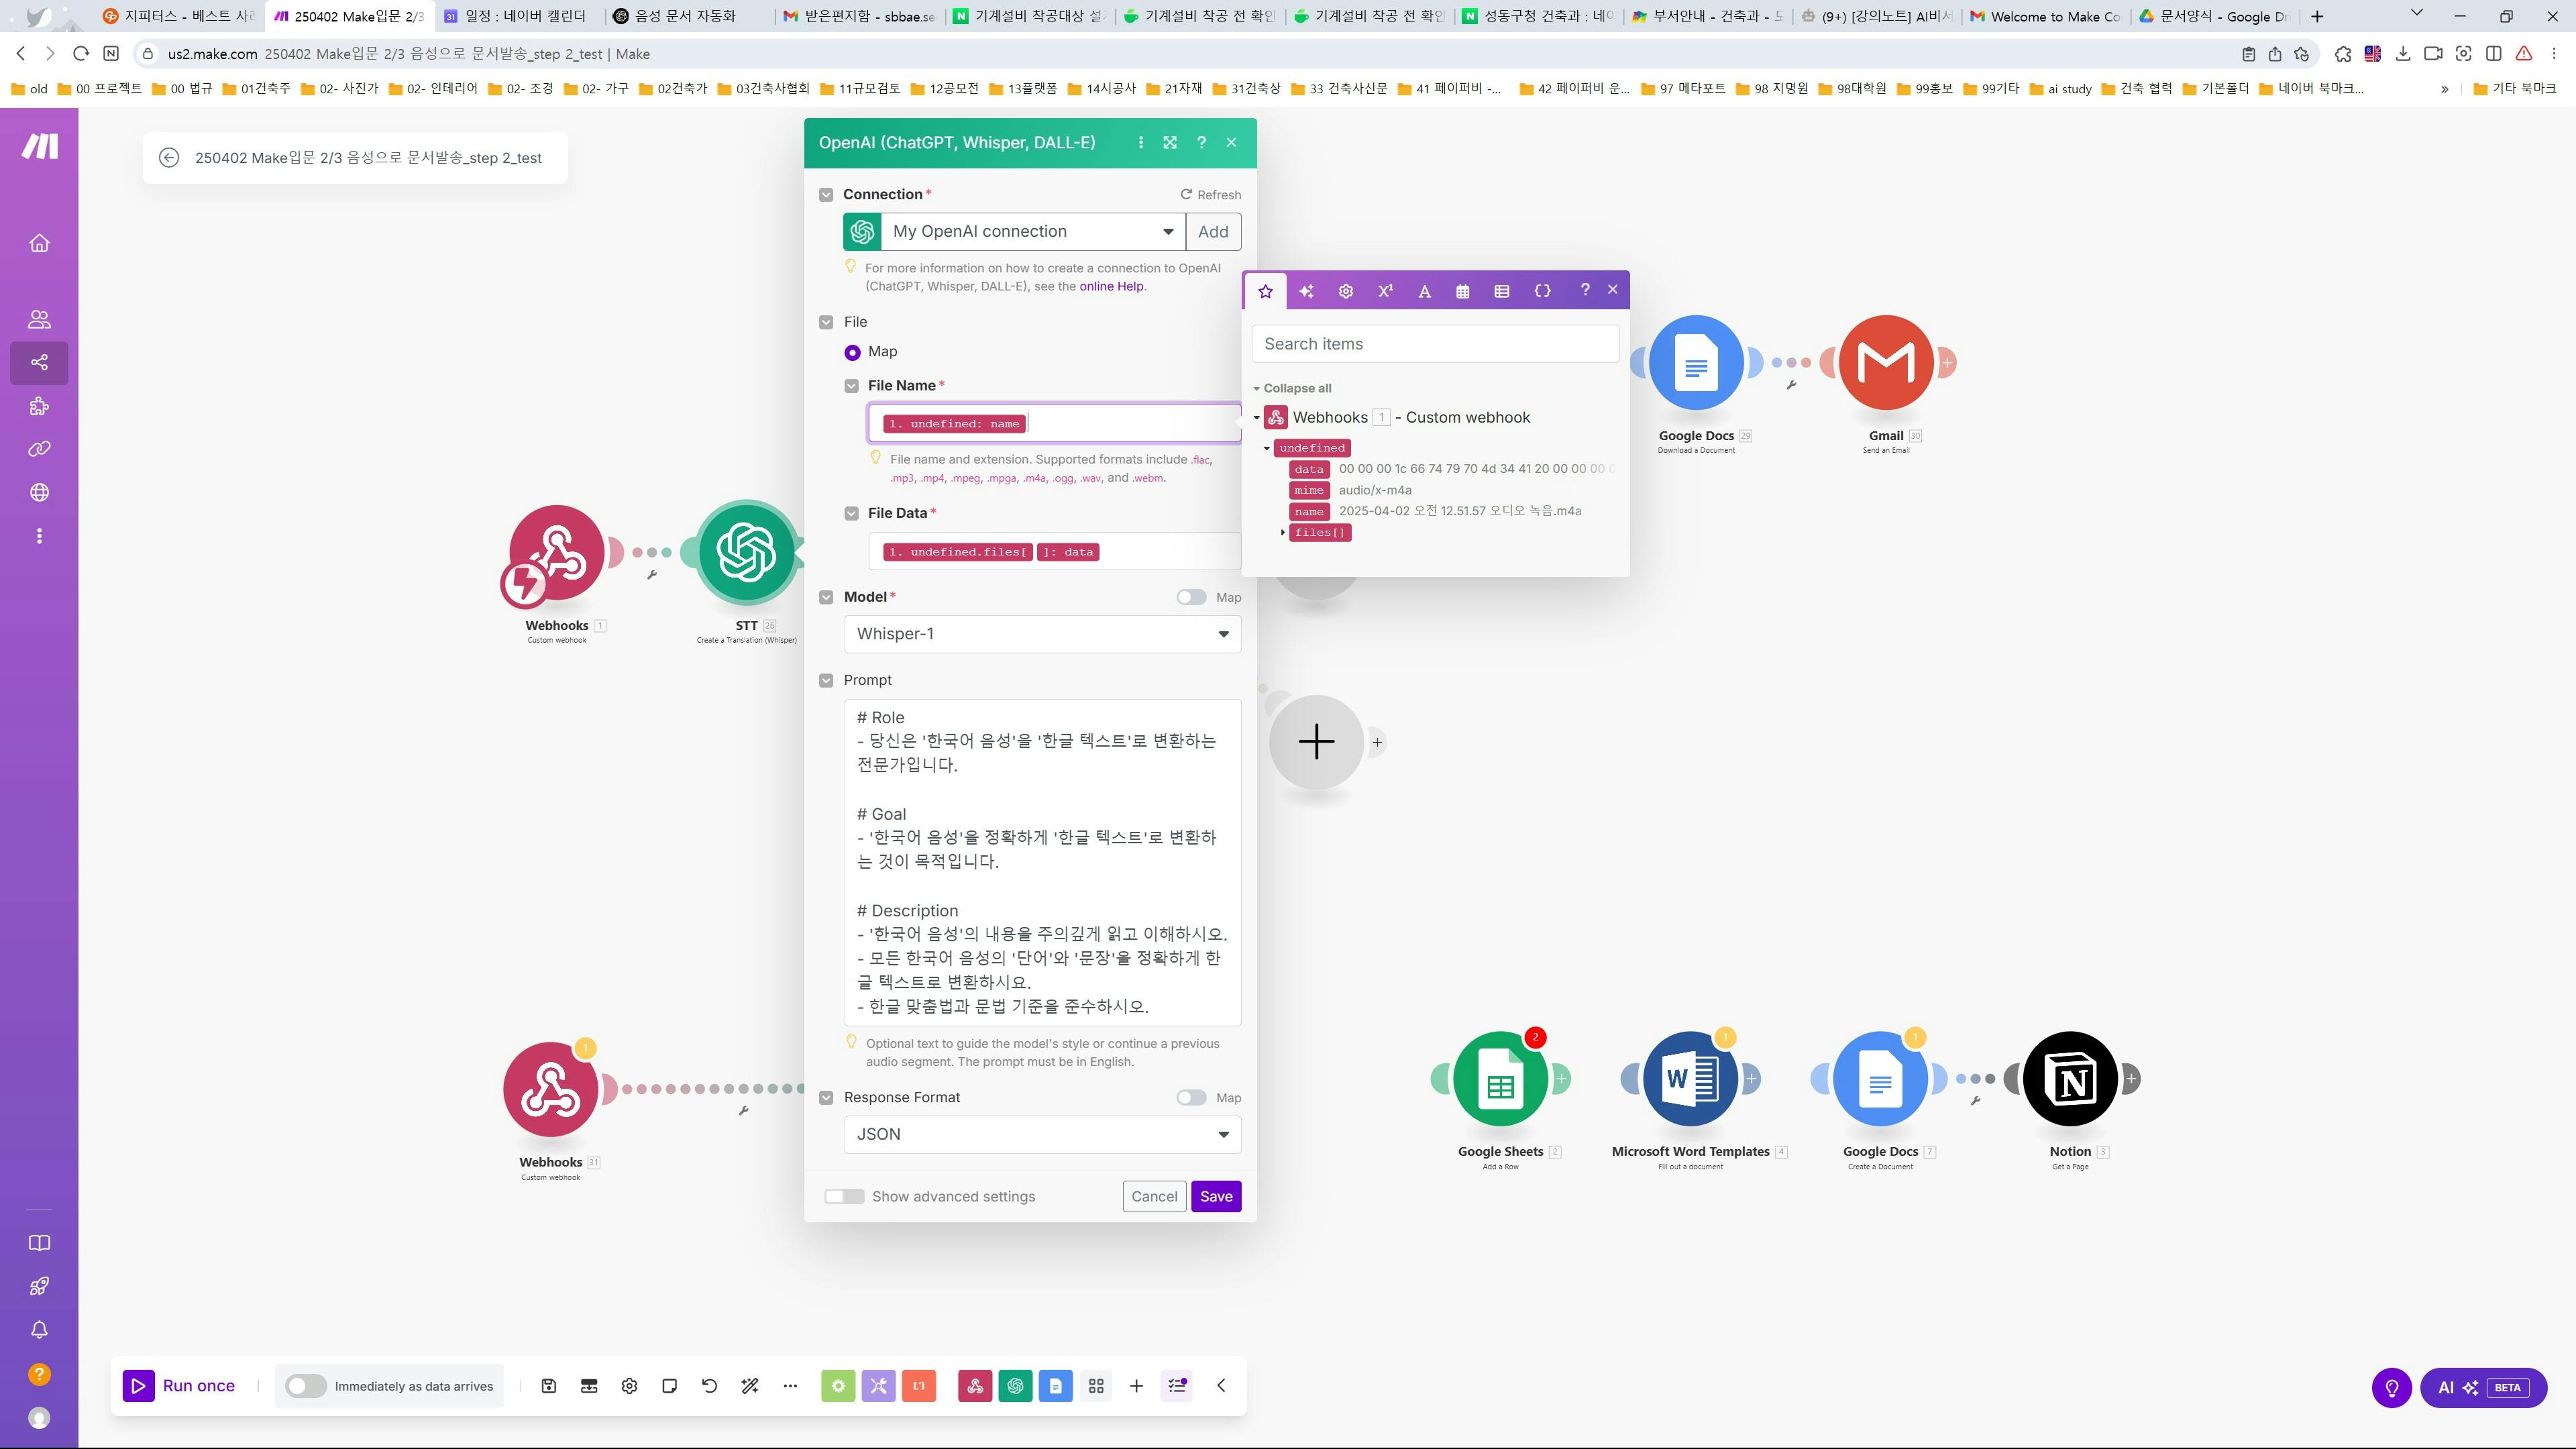This screenshot has height=1449, width=2576.
Task: Open the math functions tab in mapping panel
Action: pyautogui.click(x=1385, y=291)
